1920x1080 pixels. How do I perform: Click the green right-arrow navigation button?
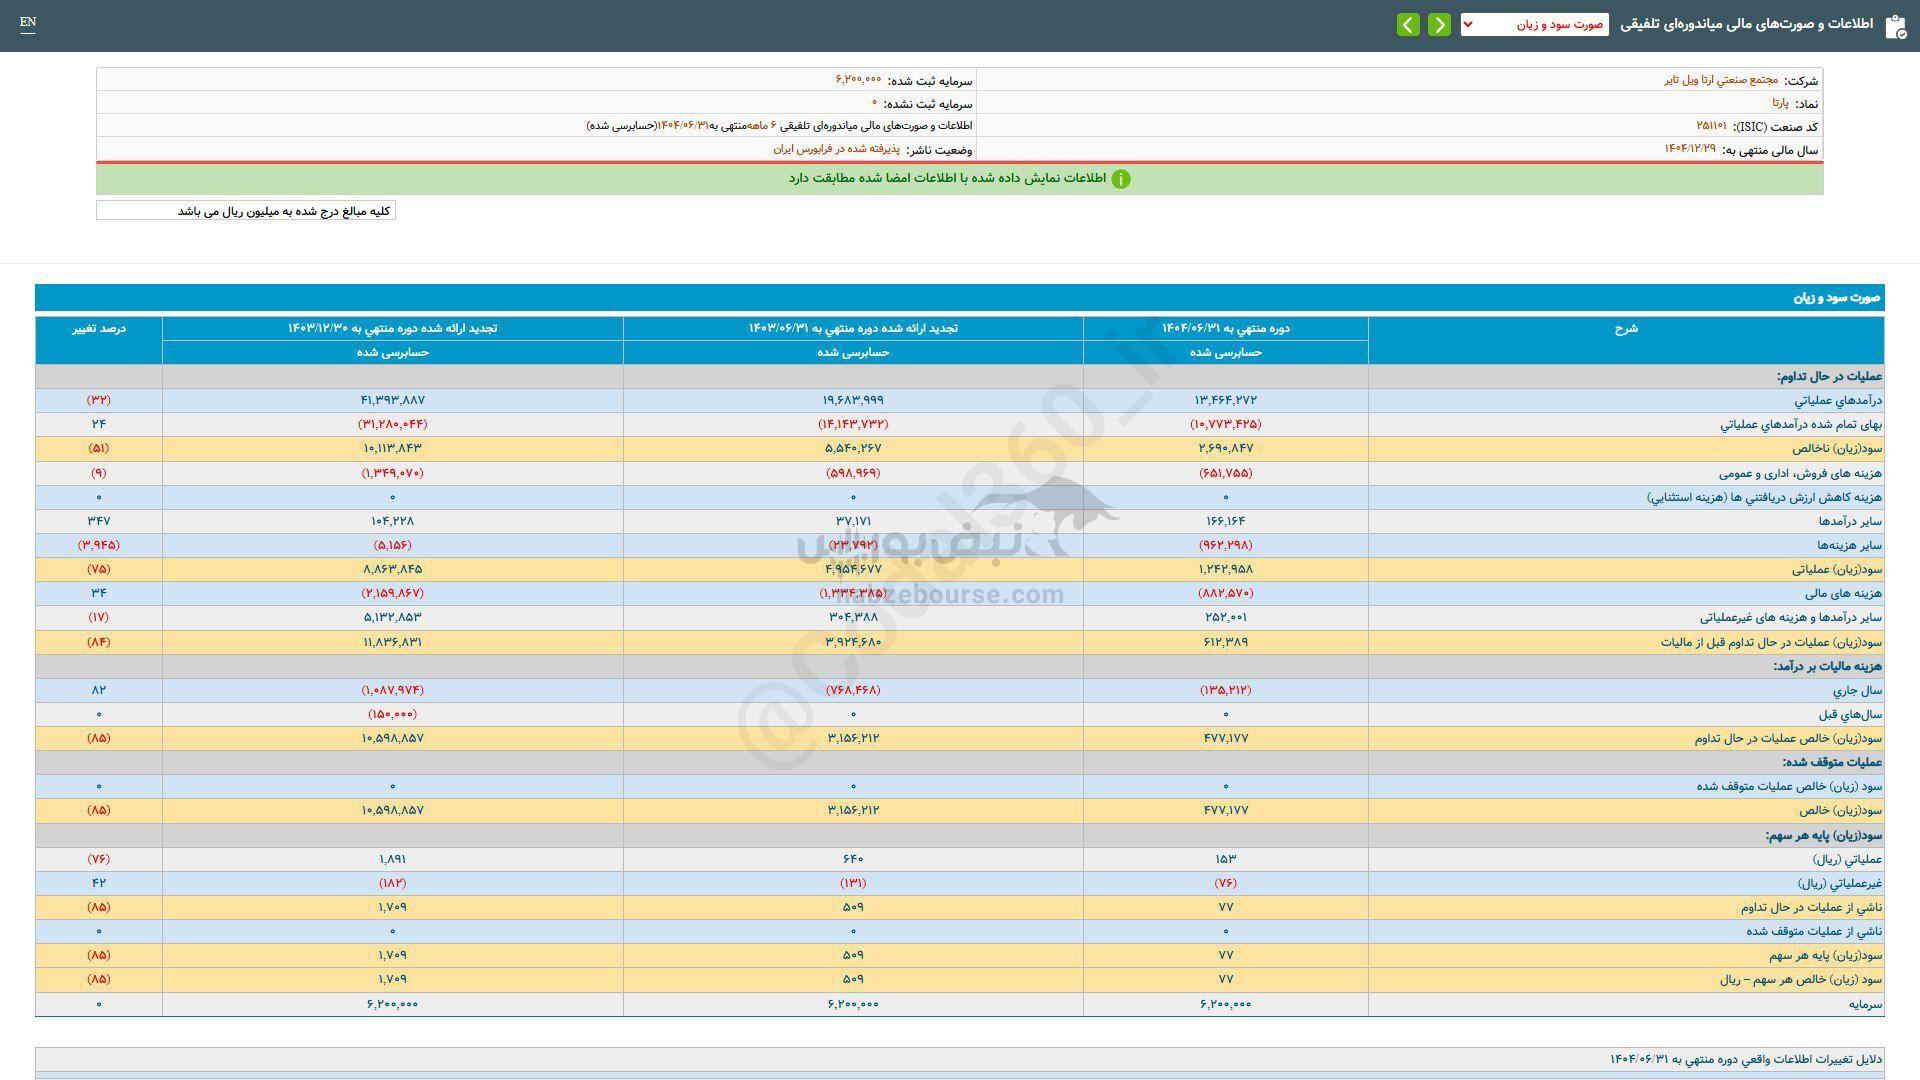coord(1439,25)
